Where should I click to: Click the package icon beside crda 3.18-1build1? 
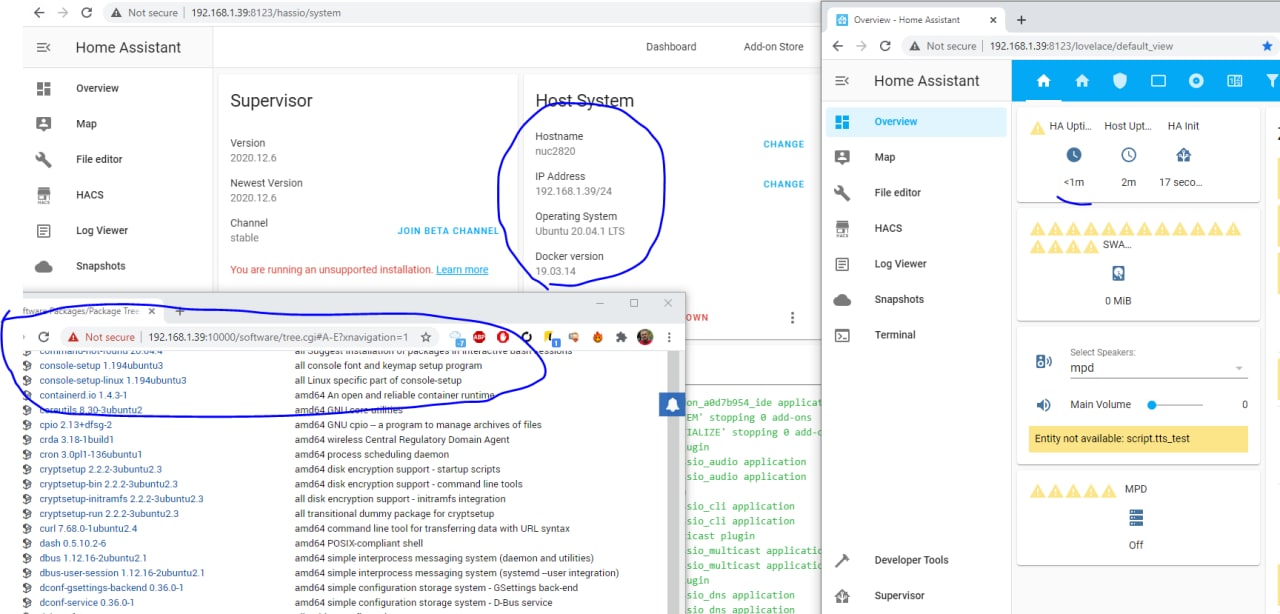28,439
